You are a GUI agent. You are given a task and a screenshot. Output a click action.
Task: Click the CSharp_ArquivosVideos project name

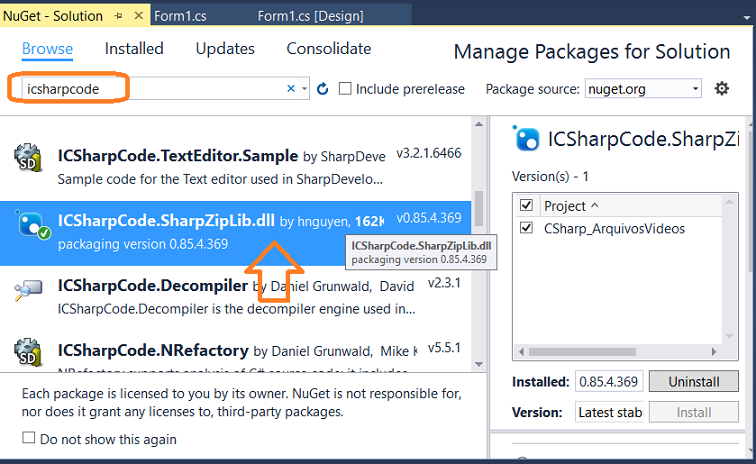[x=614, y=228]
